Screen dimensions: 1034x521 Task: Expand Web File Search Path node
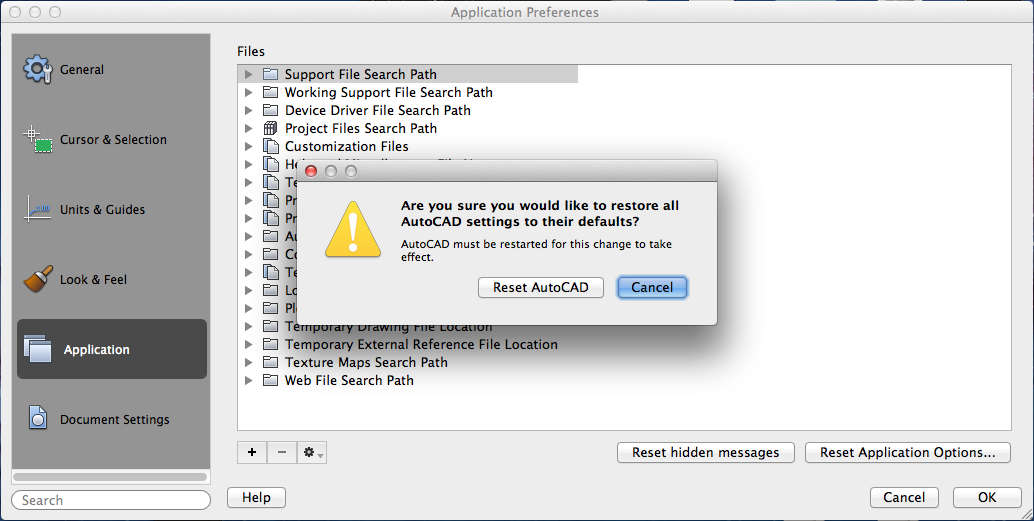click(249, 380)
